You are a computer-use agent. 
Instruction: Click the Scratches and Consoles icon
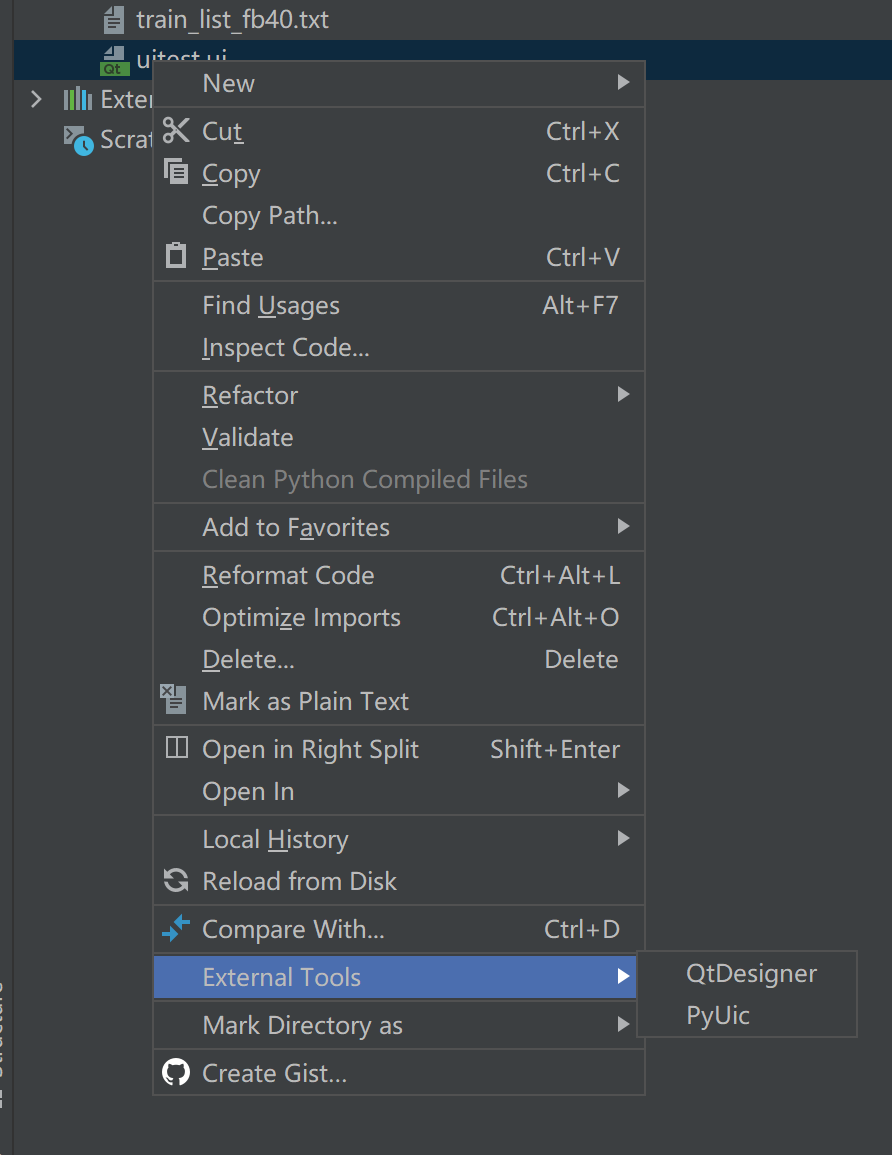(75, 139)
